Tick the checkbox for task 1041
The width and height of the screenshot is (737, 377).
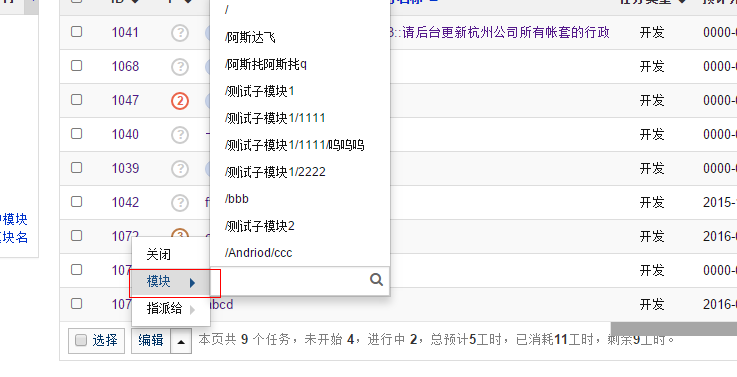pos(76,31)
